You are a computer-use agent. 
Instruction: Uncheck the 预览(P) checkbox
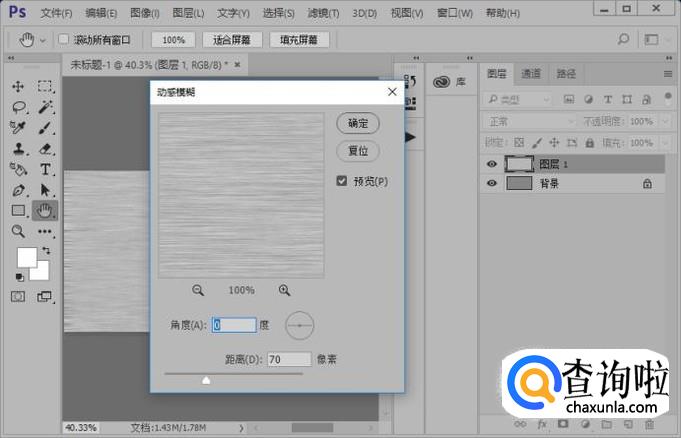(342, 181)
